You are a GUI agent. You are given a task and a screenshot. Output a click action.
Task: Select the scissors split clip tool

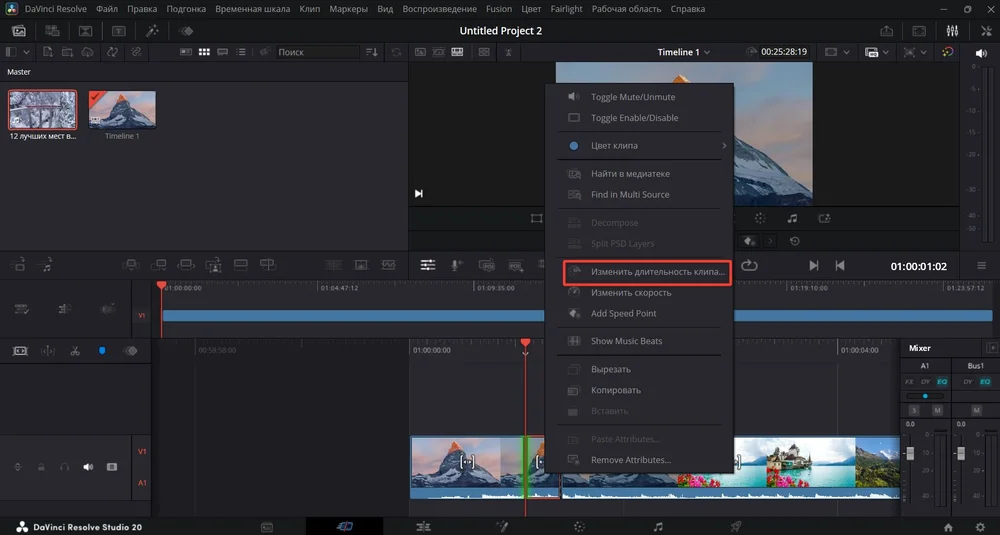coord(75,351)
